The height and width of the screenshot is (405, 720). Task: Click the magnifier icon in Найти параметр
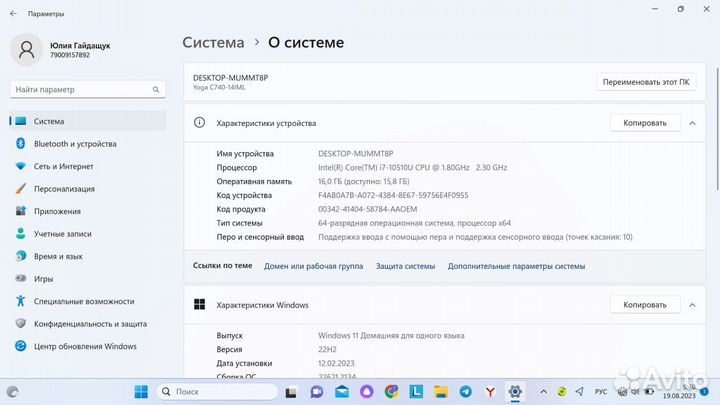tap(156, 90)
